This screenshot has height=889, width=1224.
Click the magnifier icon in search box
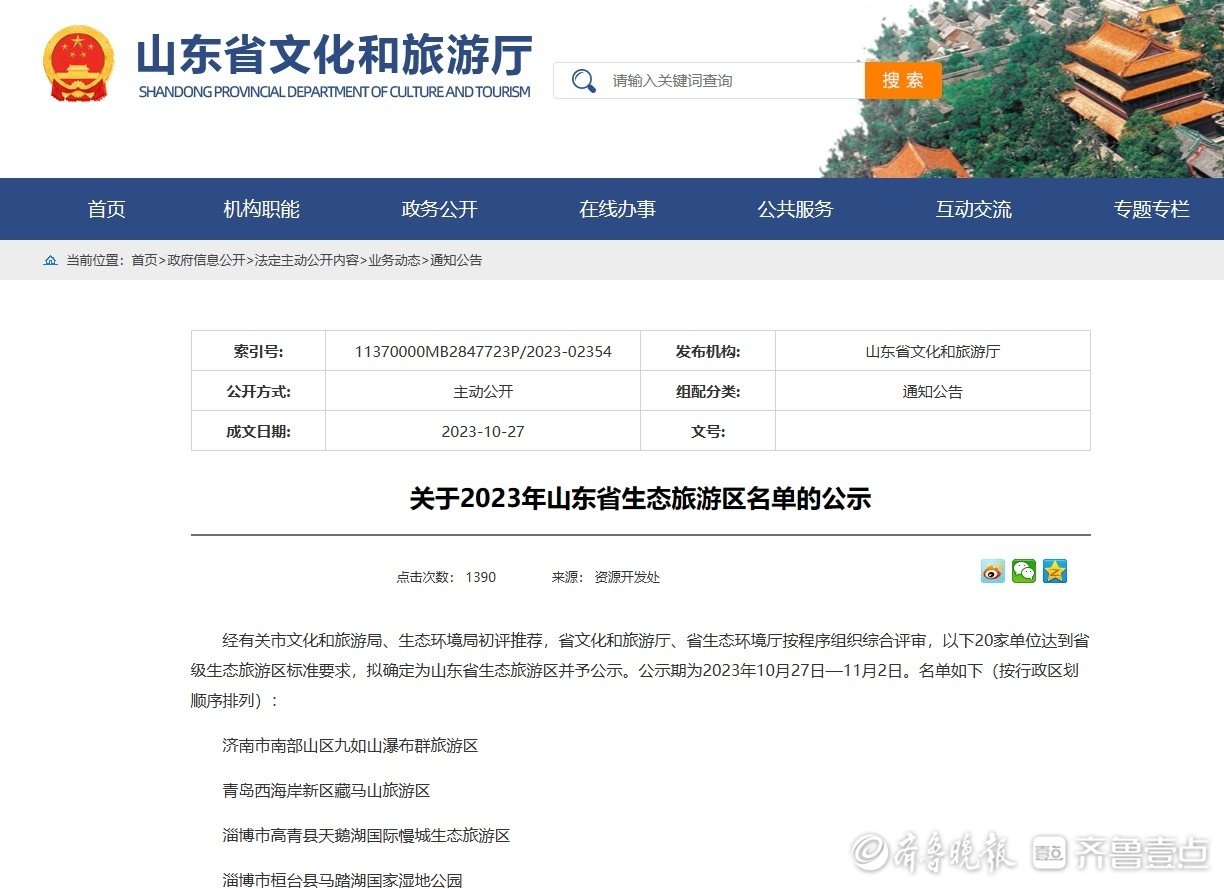(584, 81)
